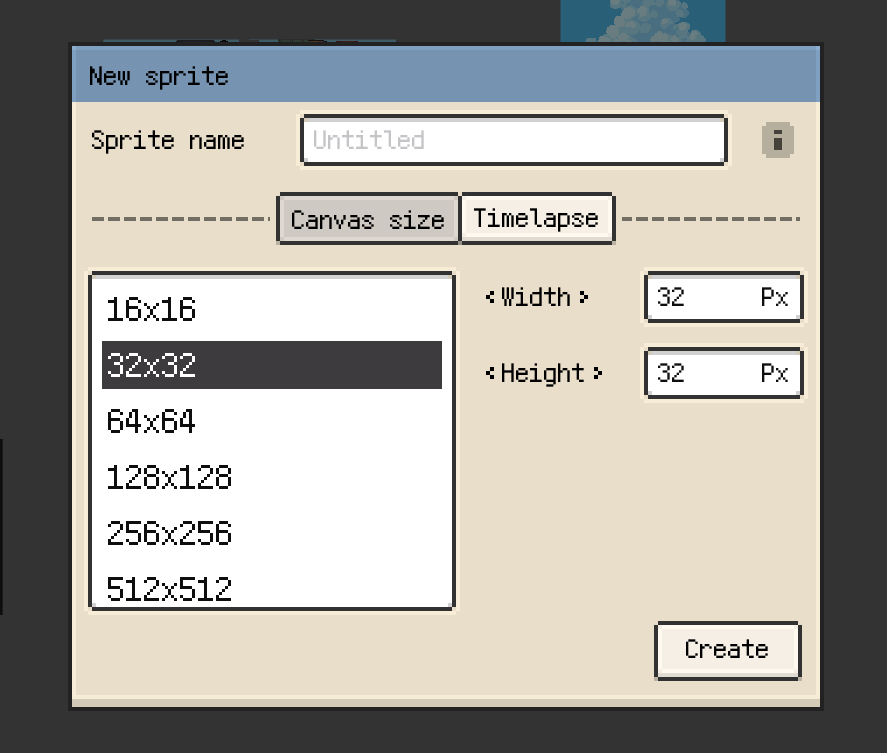887x753 pixels.
Task: Click the Width label text
Action: (536, 297)
